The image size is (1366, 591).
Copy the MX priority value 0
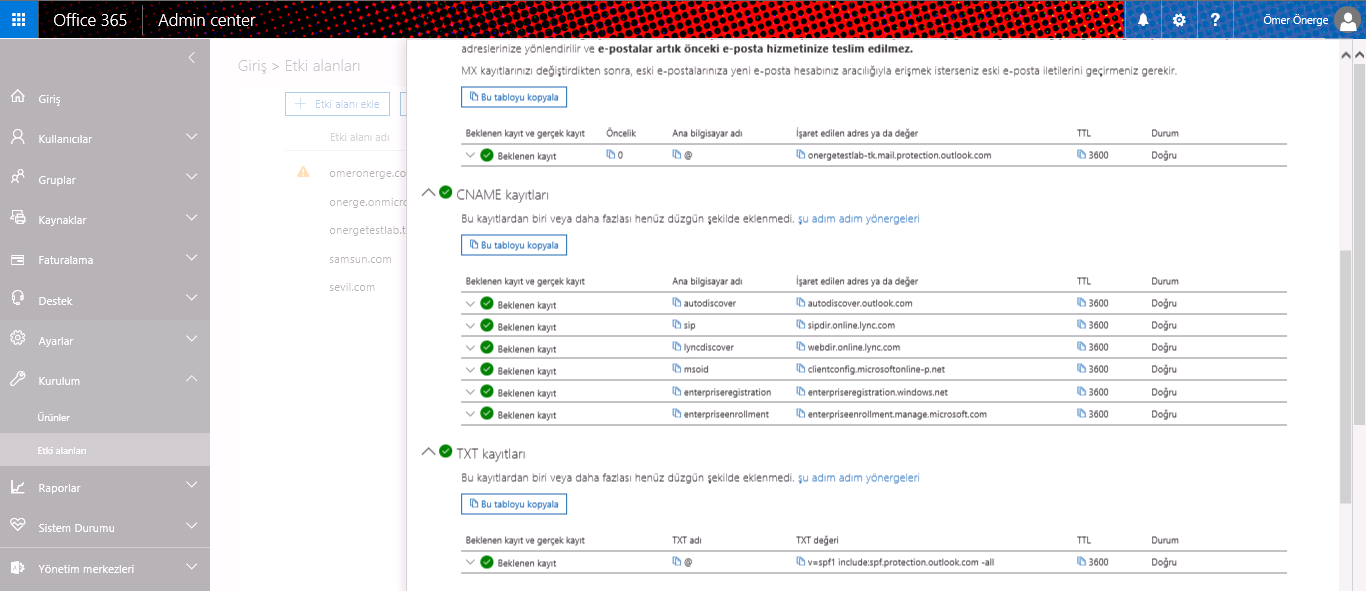(611, 155)
